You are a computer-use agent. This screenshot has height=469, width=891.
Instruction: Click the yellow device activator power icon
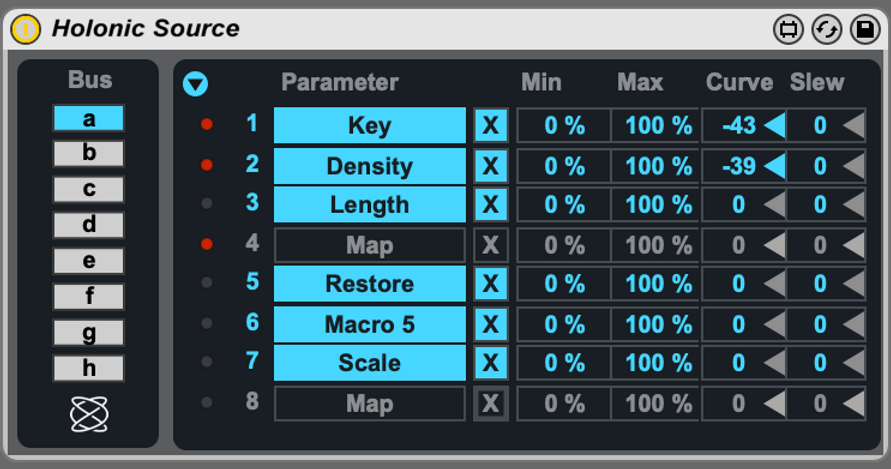[25, 29]
